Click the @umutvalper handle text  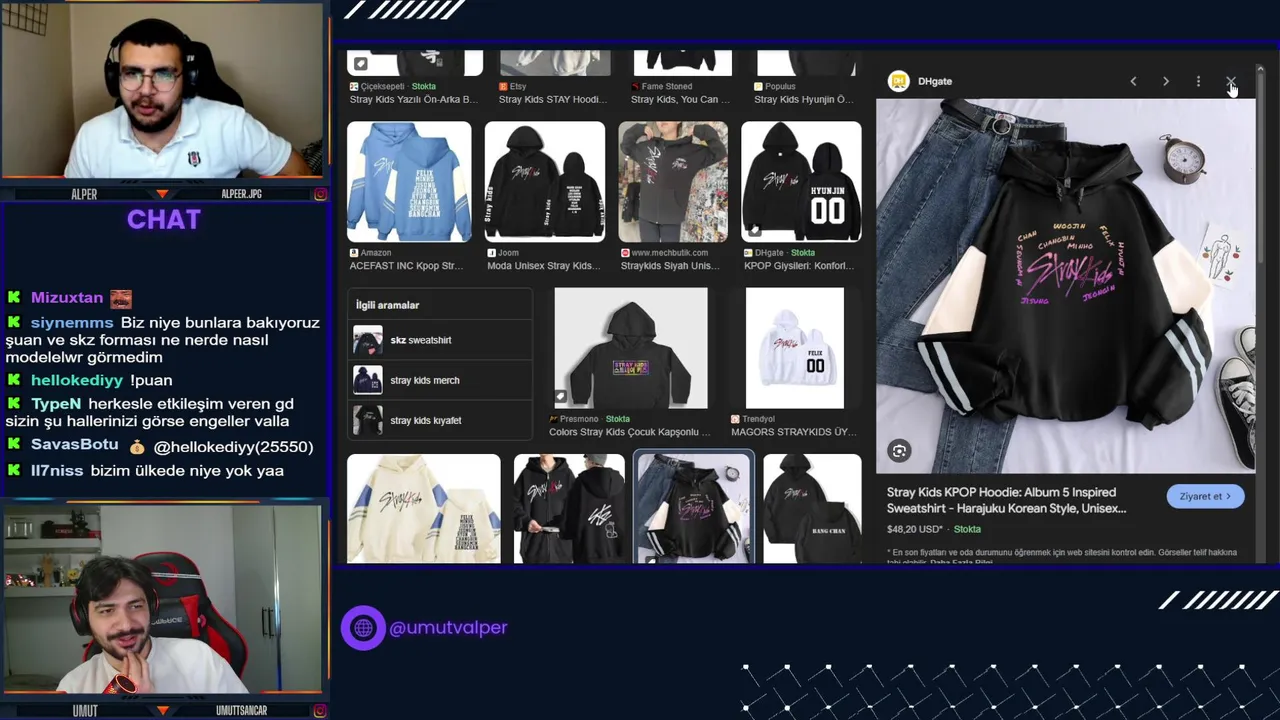point(448,628)
